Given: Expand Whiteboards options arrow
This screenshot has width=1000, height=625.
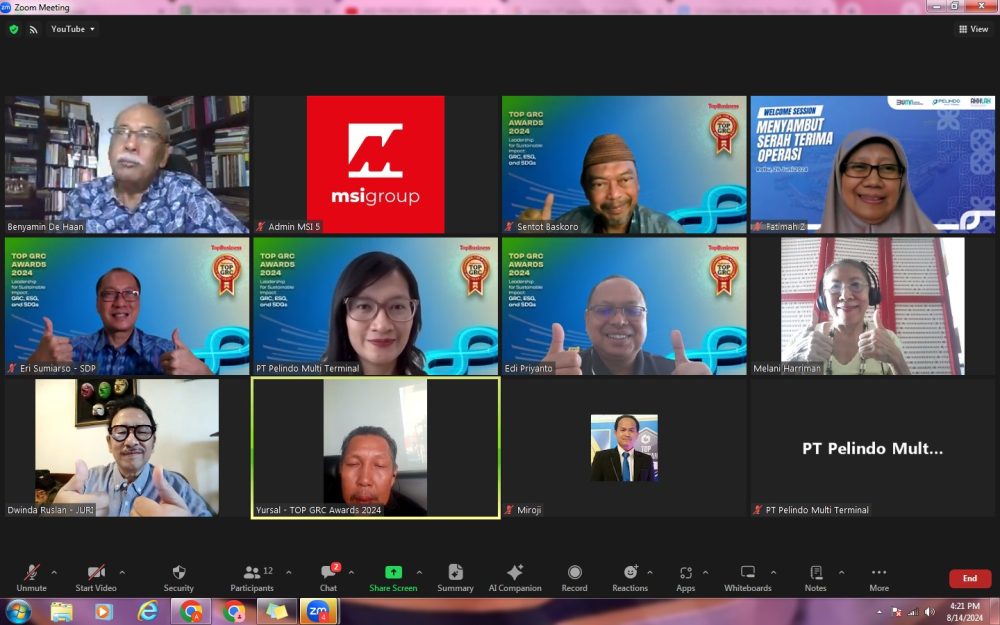Looking at the screenshot, I should [x=774, y=573].
